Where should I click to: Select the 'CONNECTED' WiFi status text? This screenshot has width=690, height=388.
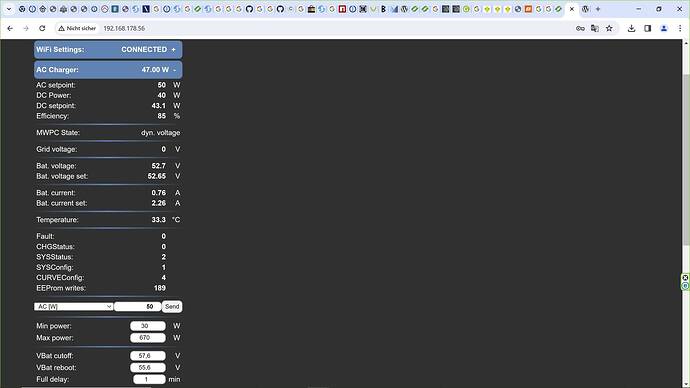click(x=144, y=50)
